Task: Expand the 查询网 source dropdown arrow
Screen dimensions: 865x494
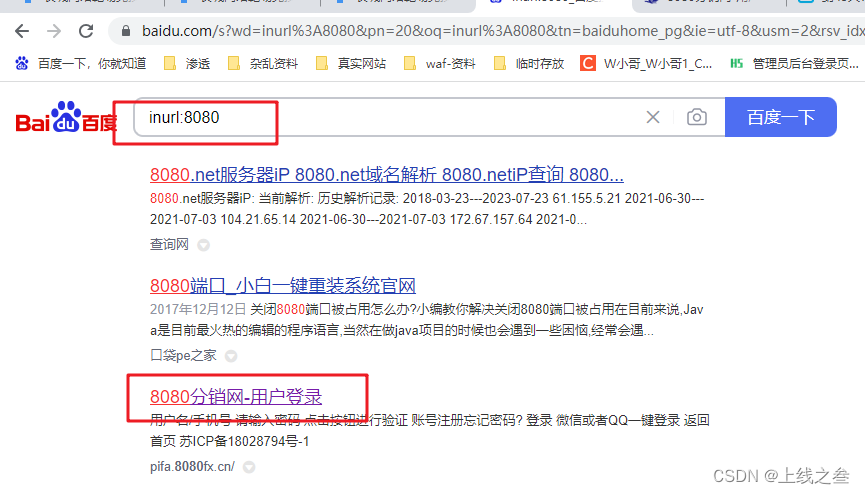Action: coord(204,245)
